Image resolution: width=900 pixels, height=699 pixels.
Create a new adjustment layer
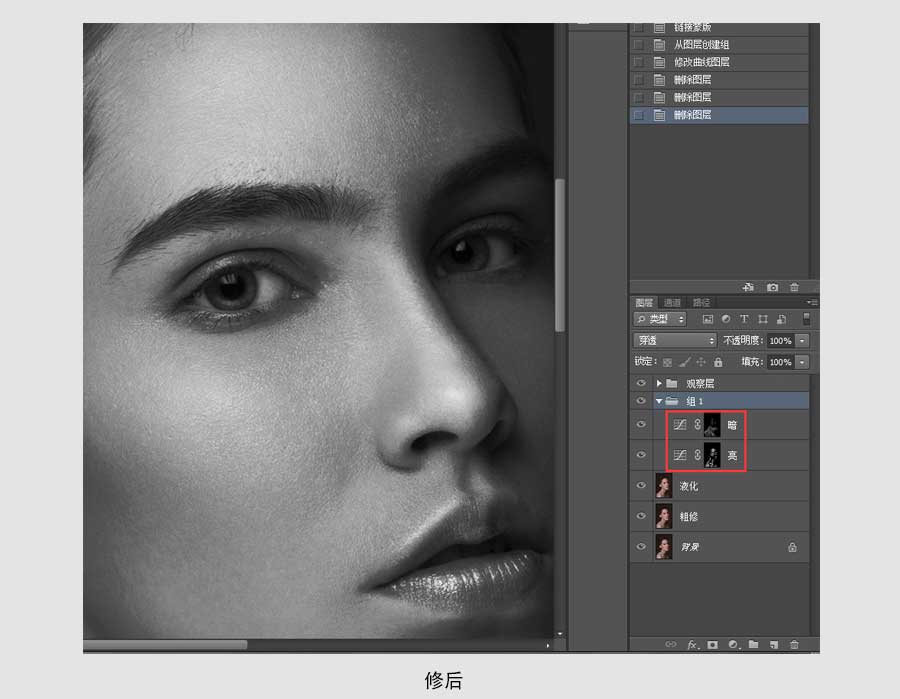coord(733,645)
